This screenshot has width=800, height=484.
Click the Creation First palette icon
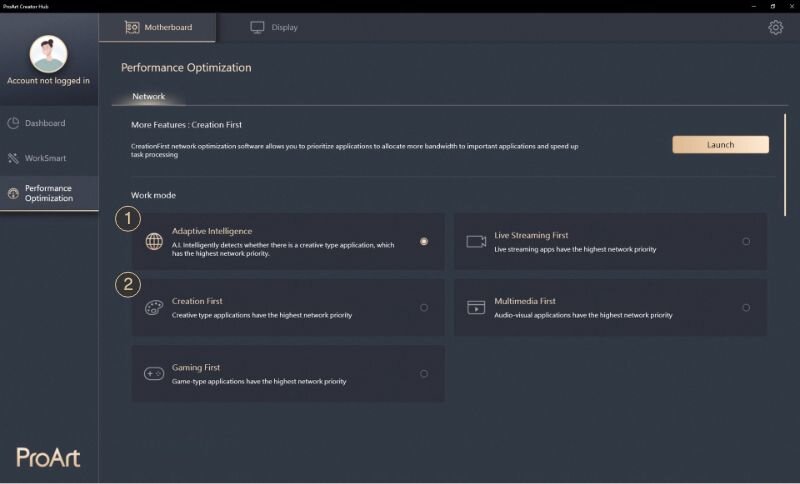[154, 308]
